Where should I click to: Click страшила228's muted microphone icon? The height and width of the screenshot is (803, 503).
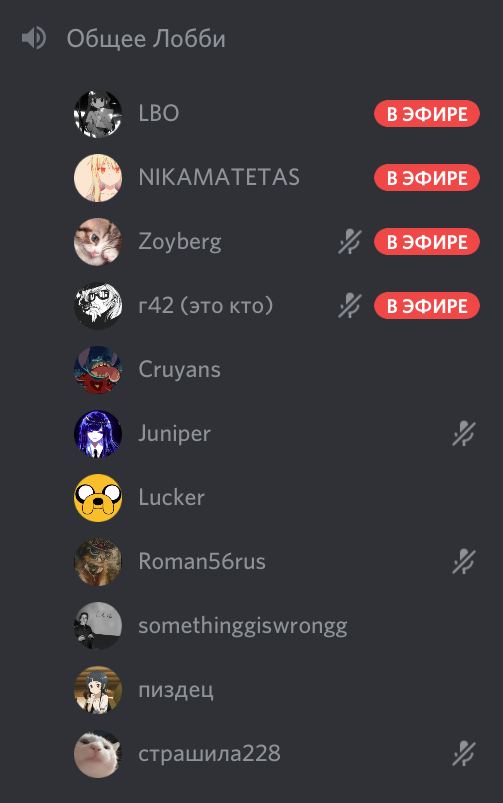click(x=464, y=754)
